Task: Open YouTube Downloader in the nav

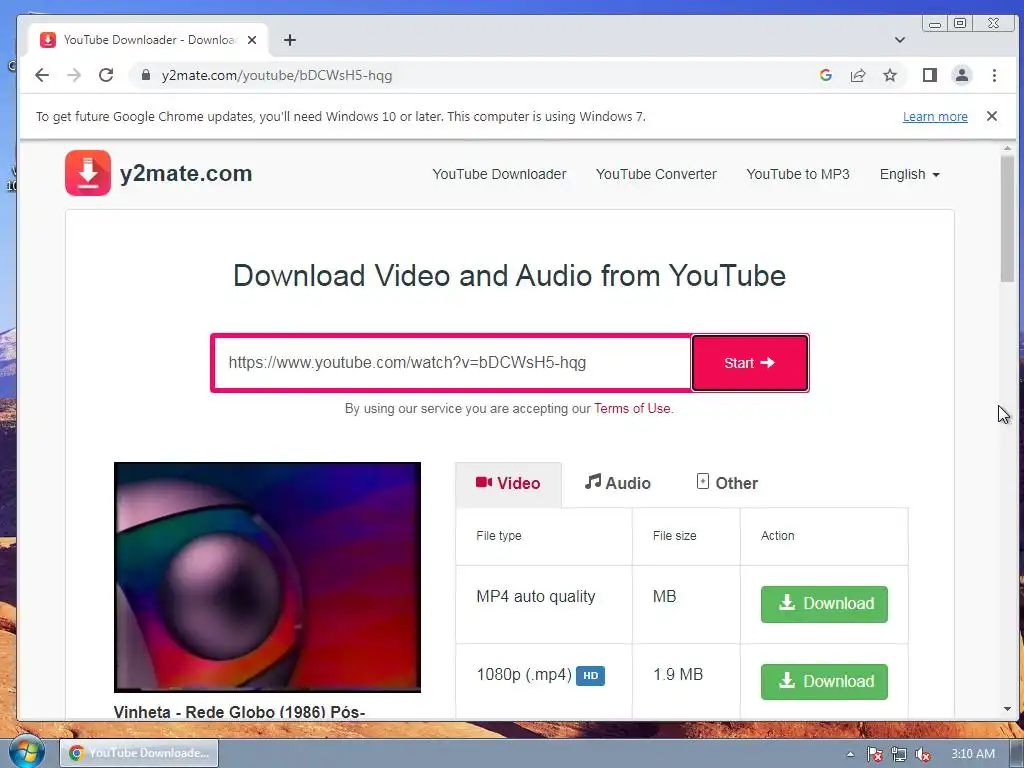Action: tap(499, 174)
